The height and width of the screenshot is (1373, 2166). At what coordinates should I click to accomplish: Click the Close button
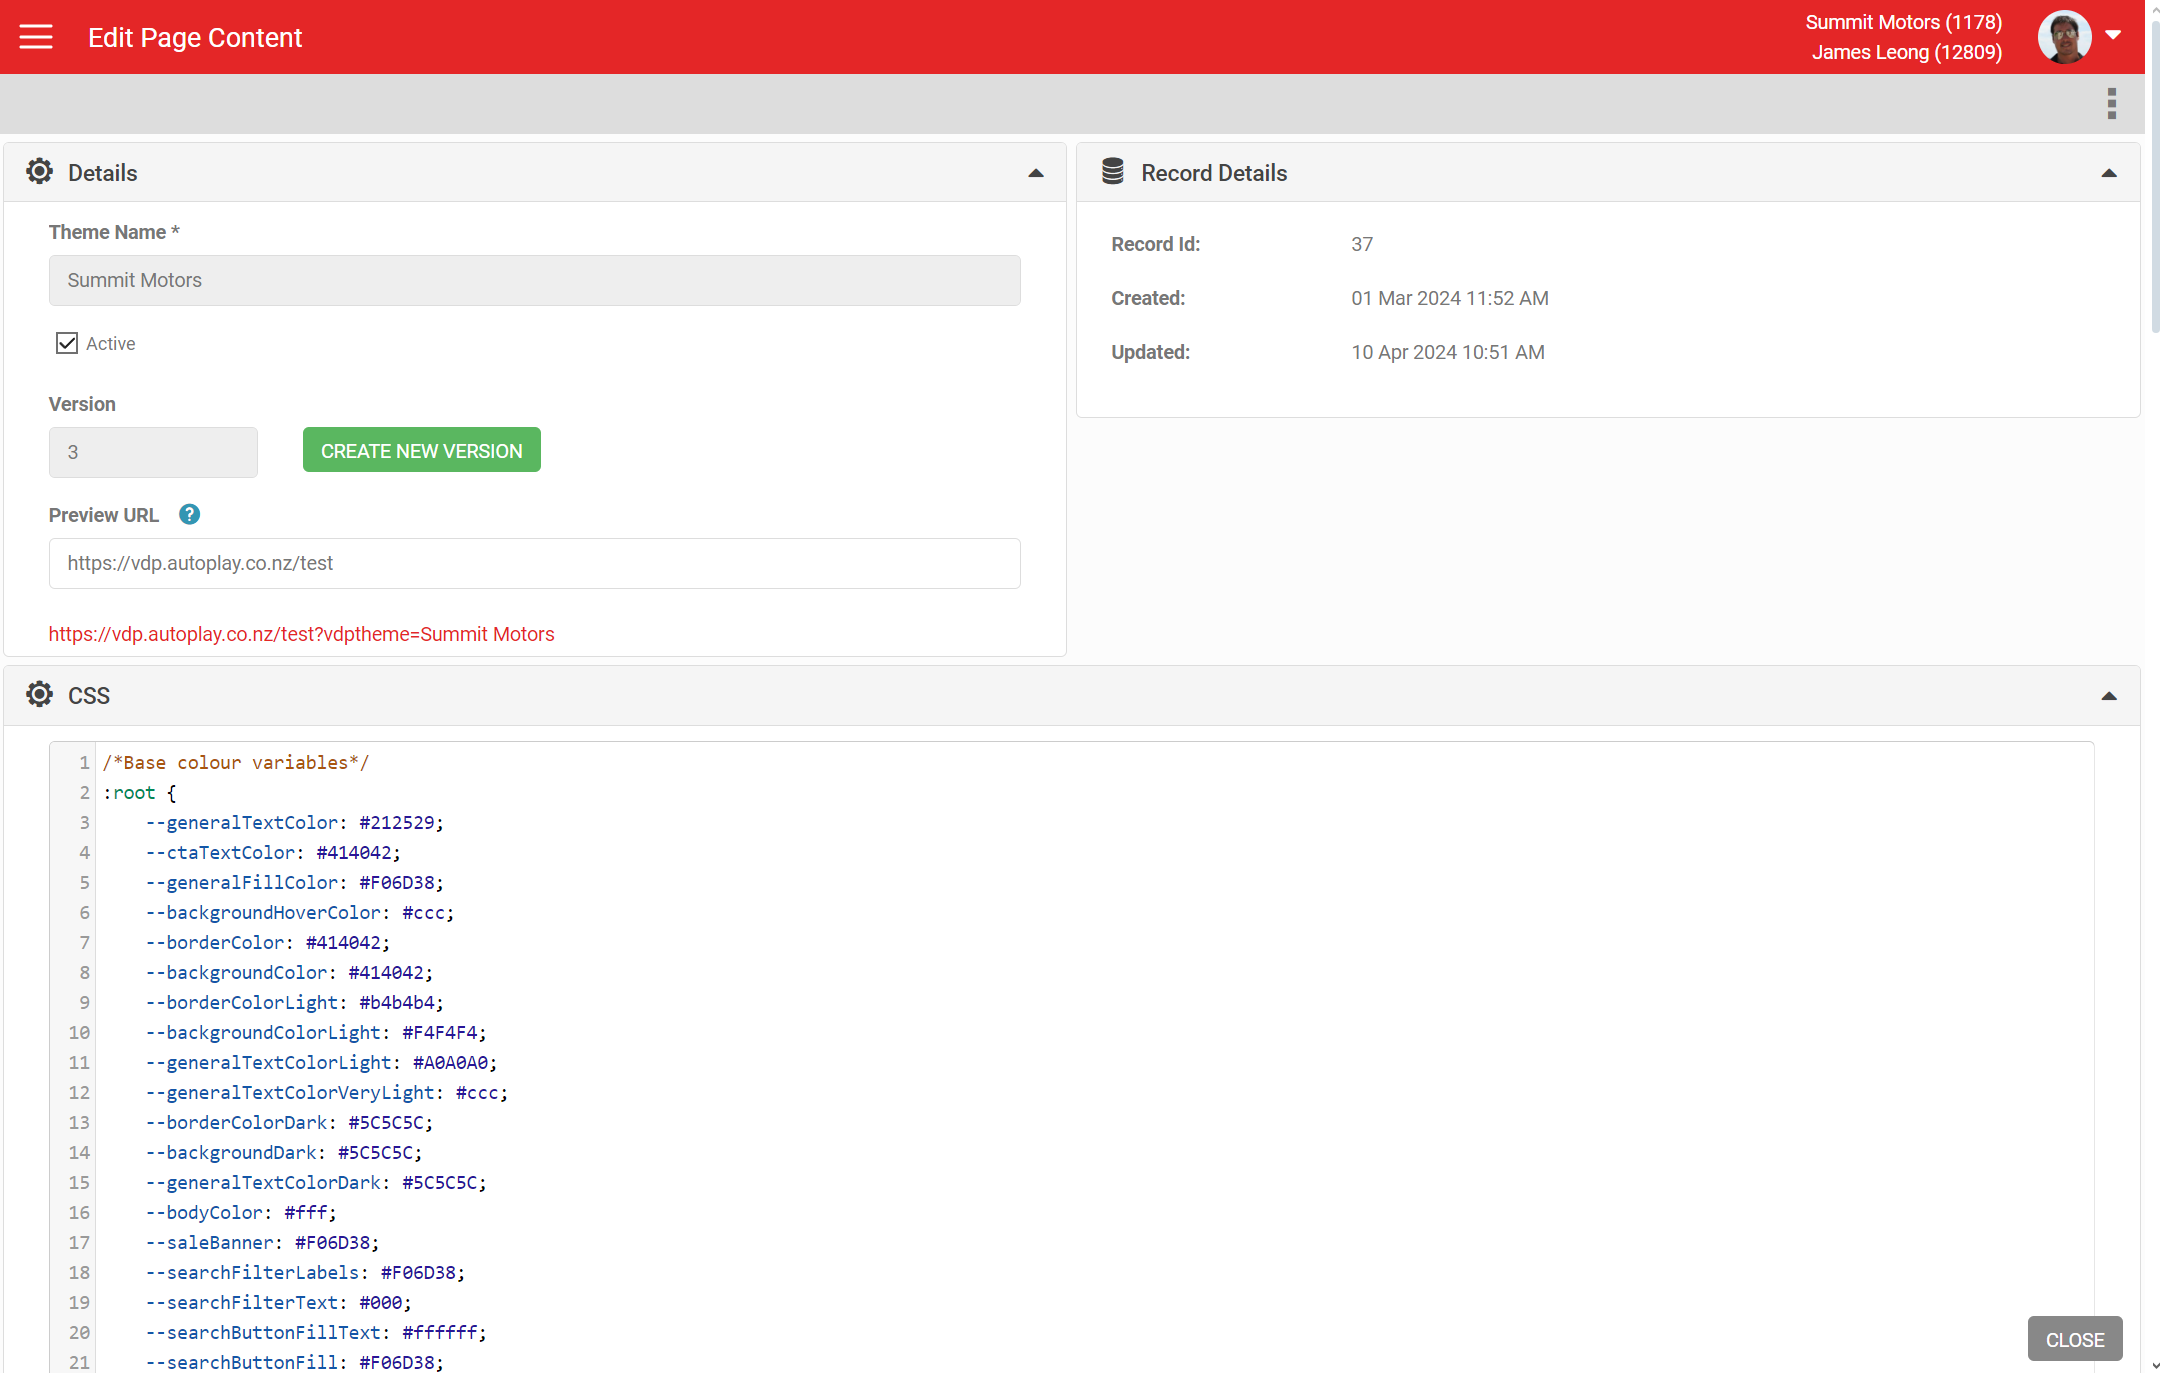point(2075,1339)
